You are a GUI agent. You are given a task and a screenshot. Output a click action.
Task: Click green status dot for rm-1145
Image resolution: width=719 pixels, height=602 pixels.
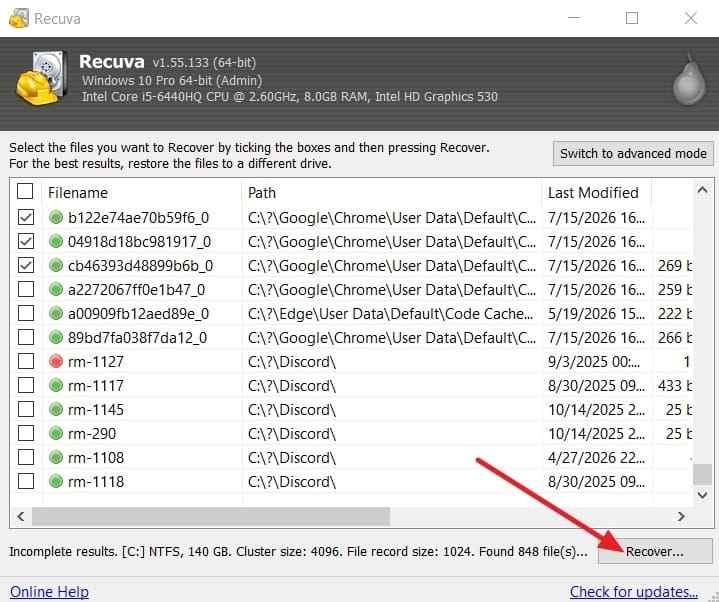[x=56, y=409]
